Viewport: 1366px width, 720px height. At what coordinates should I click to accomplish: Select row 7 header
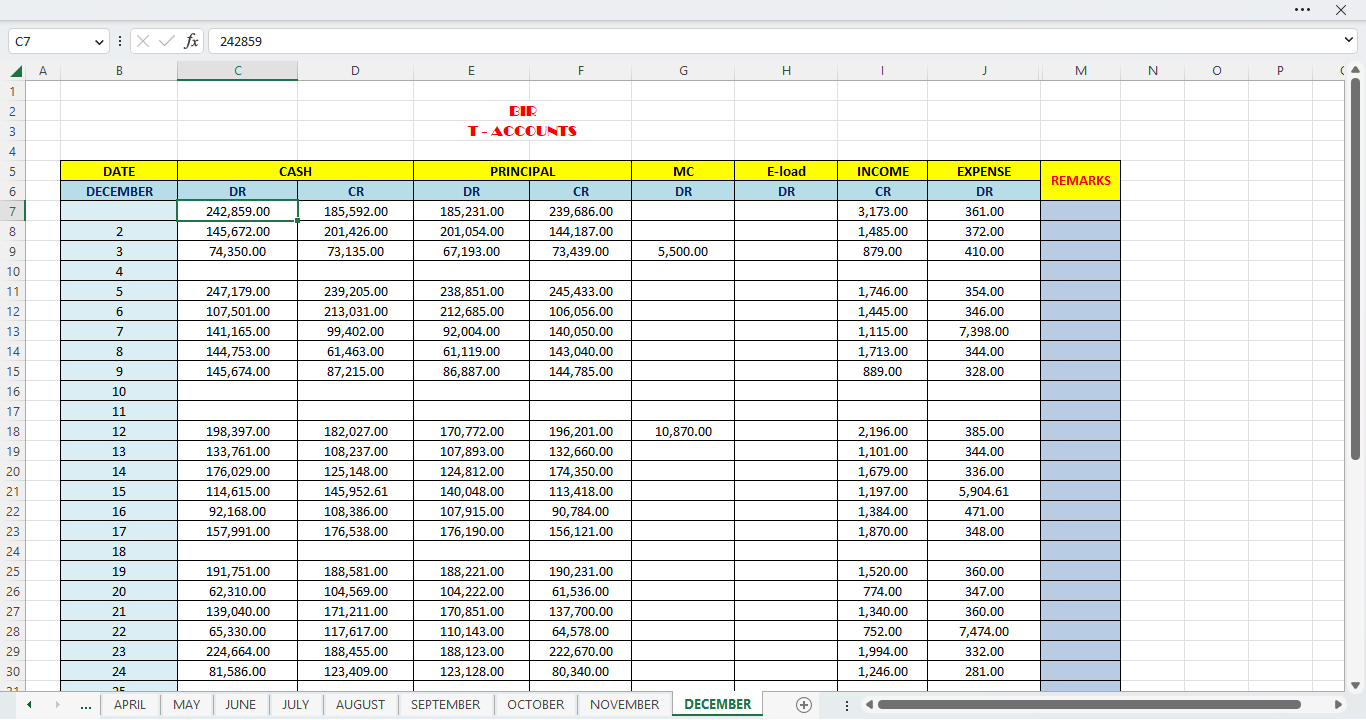click(12, 211)
